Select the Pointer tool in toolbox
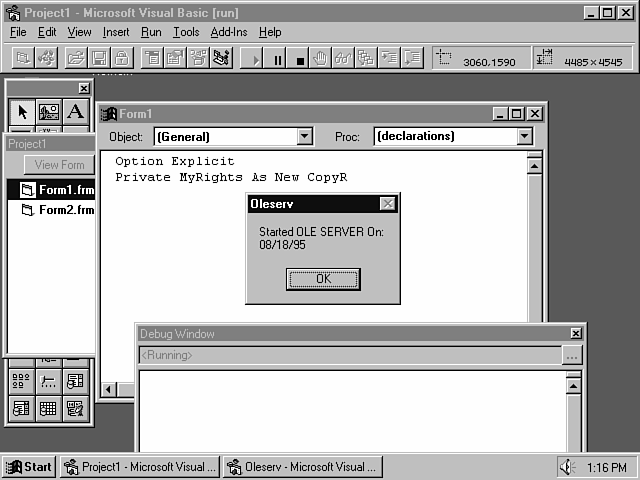 click(x=22, y=111)
